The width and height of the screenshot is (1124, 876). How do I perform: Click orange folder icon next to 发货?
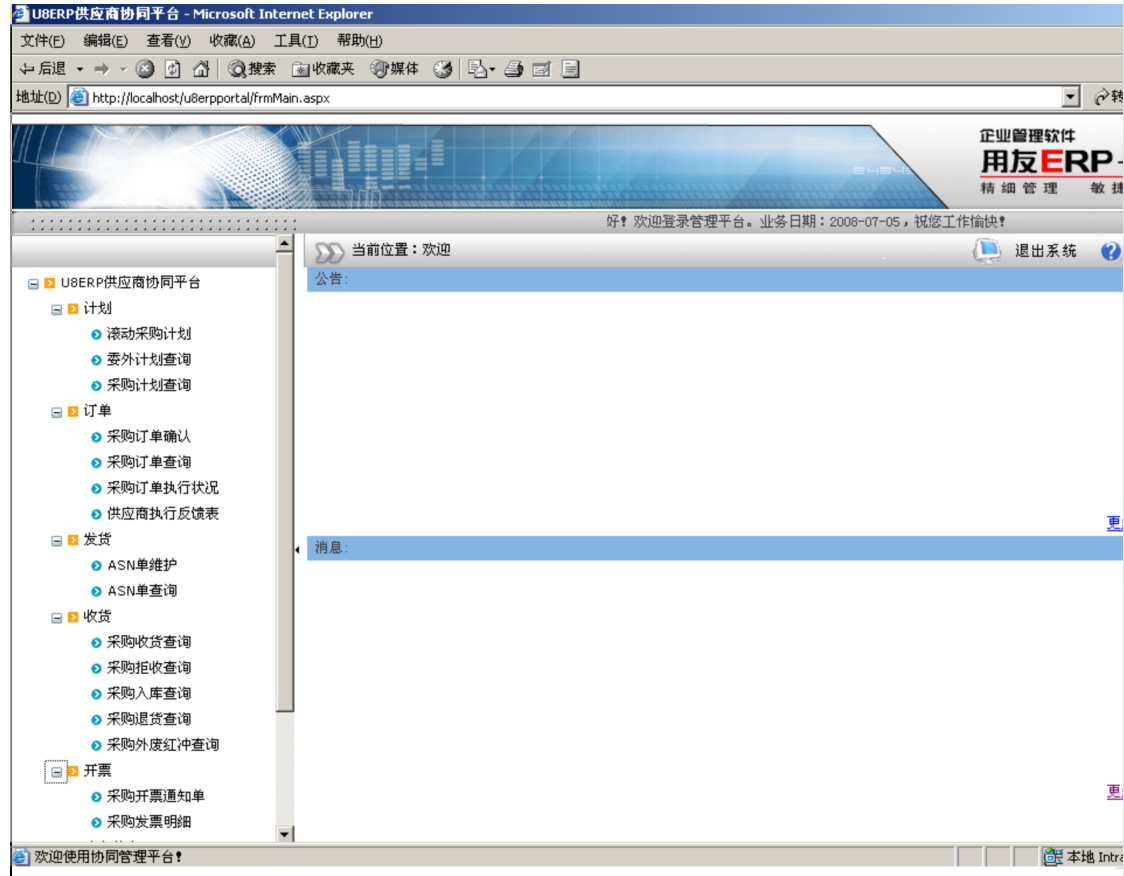[x=72, y=540]
